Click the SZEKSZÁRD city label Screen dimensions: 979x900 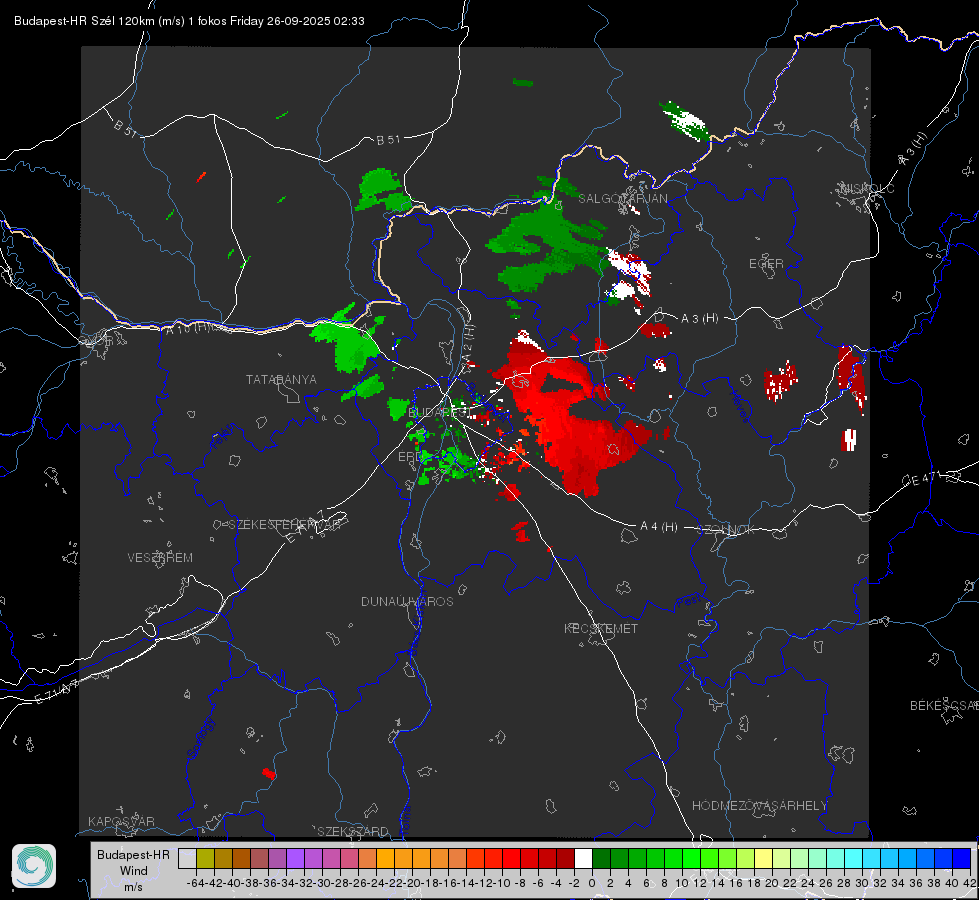(x=353, y=831)
